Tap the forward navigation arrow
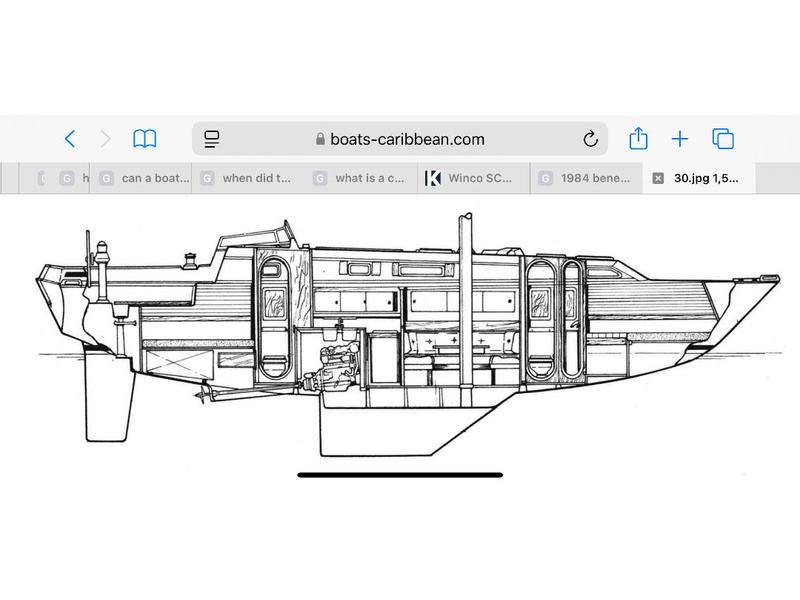Screen dimensions: 800x600 (x=106, y=139)
